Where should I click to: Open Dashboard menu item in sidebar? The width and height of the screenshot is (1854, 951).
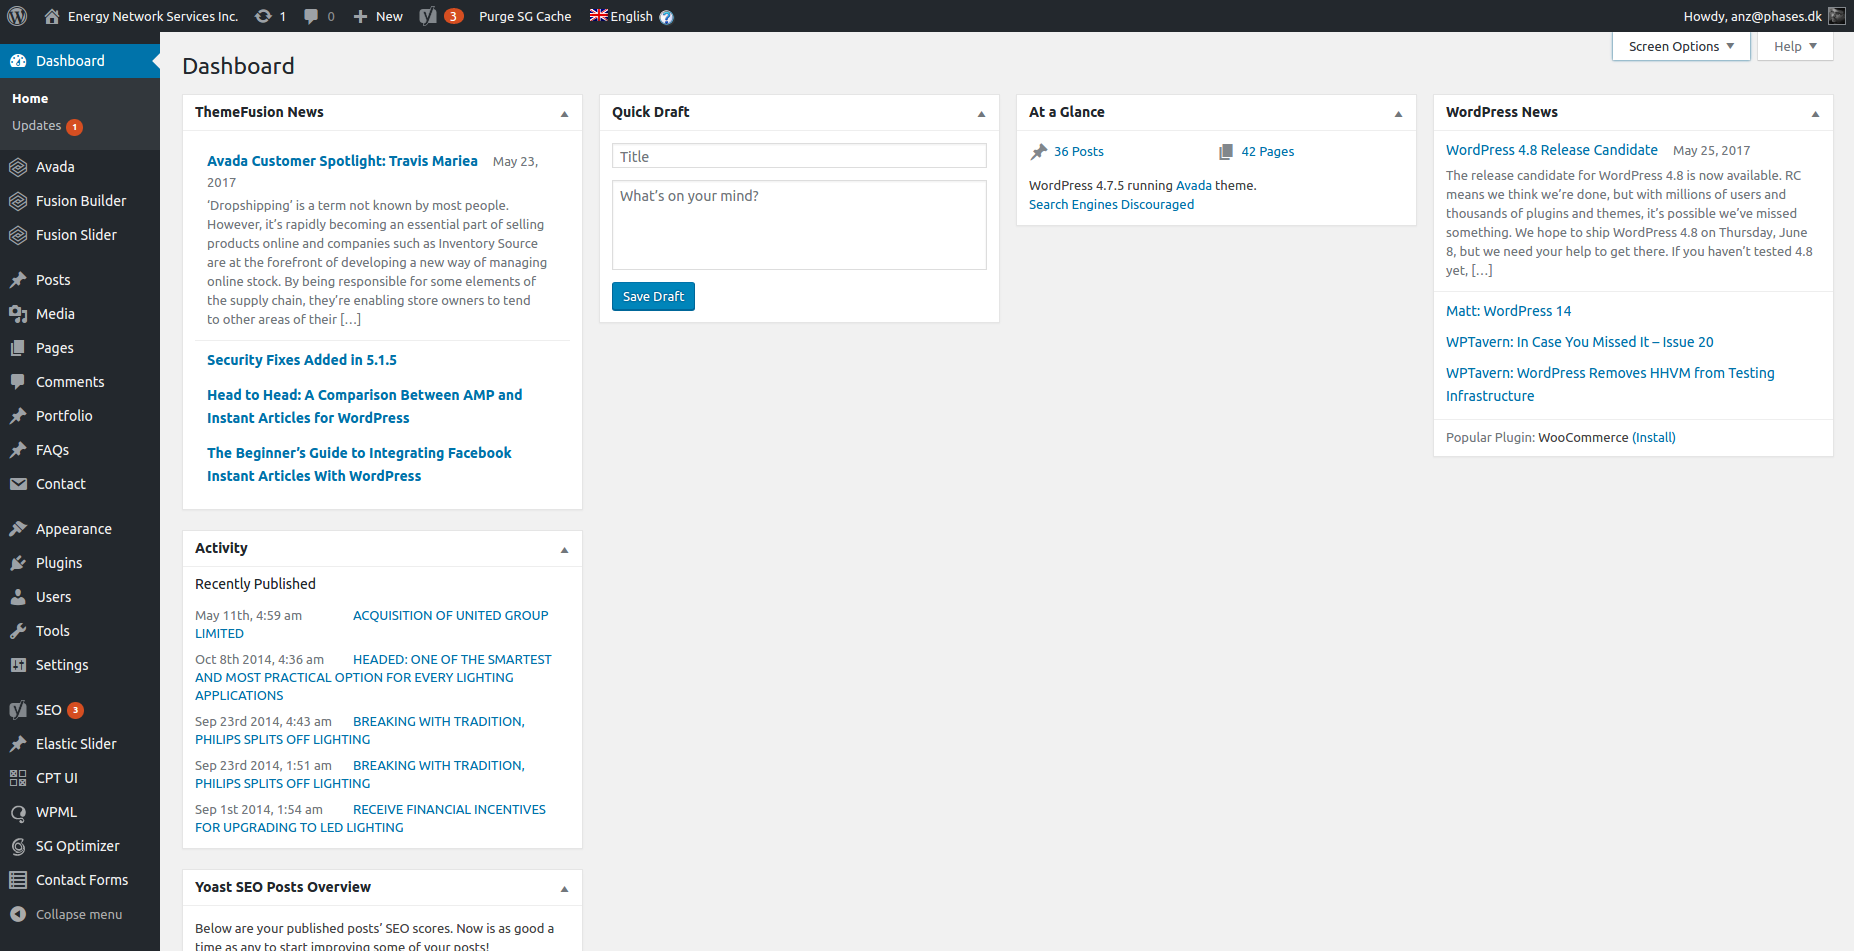pyautogui.click(x=80, y=61)
